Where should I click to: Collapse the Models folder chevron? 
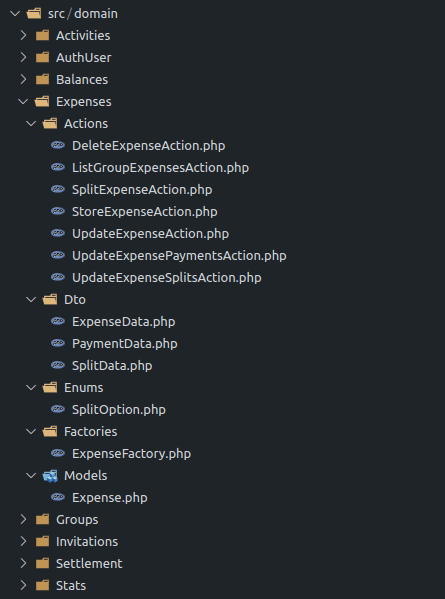pyautogui.click(x=31, y=476)
